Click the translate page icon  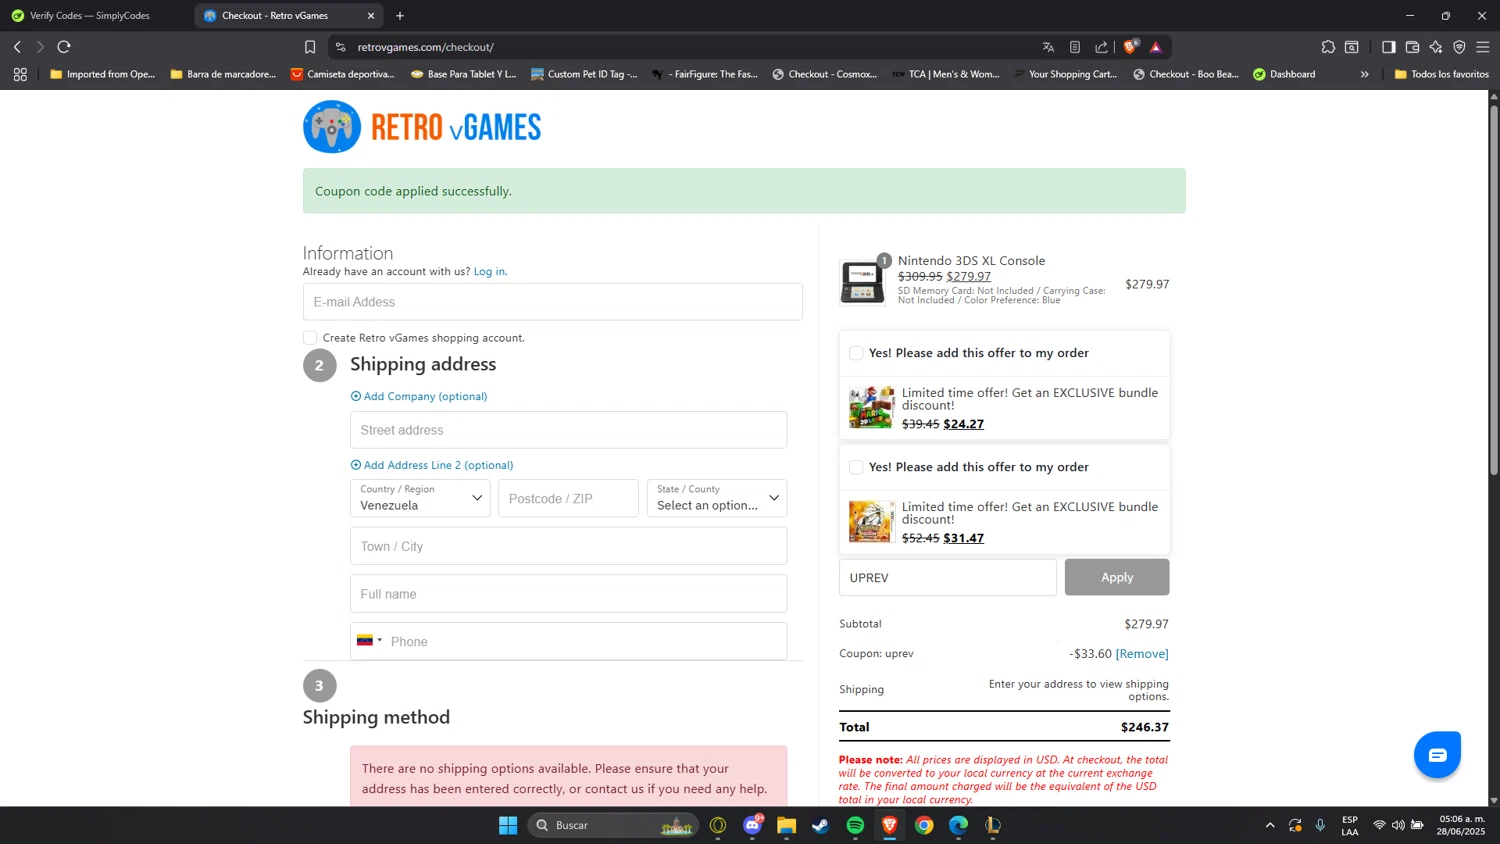[x=1048, y=47]
